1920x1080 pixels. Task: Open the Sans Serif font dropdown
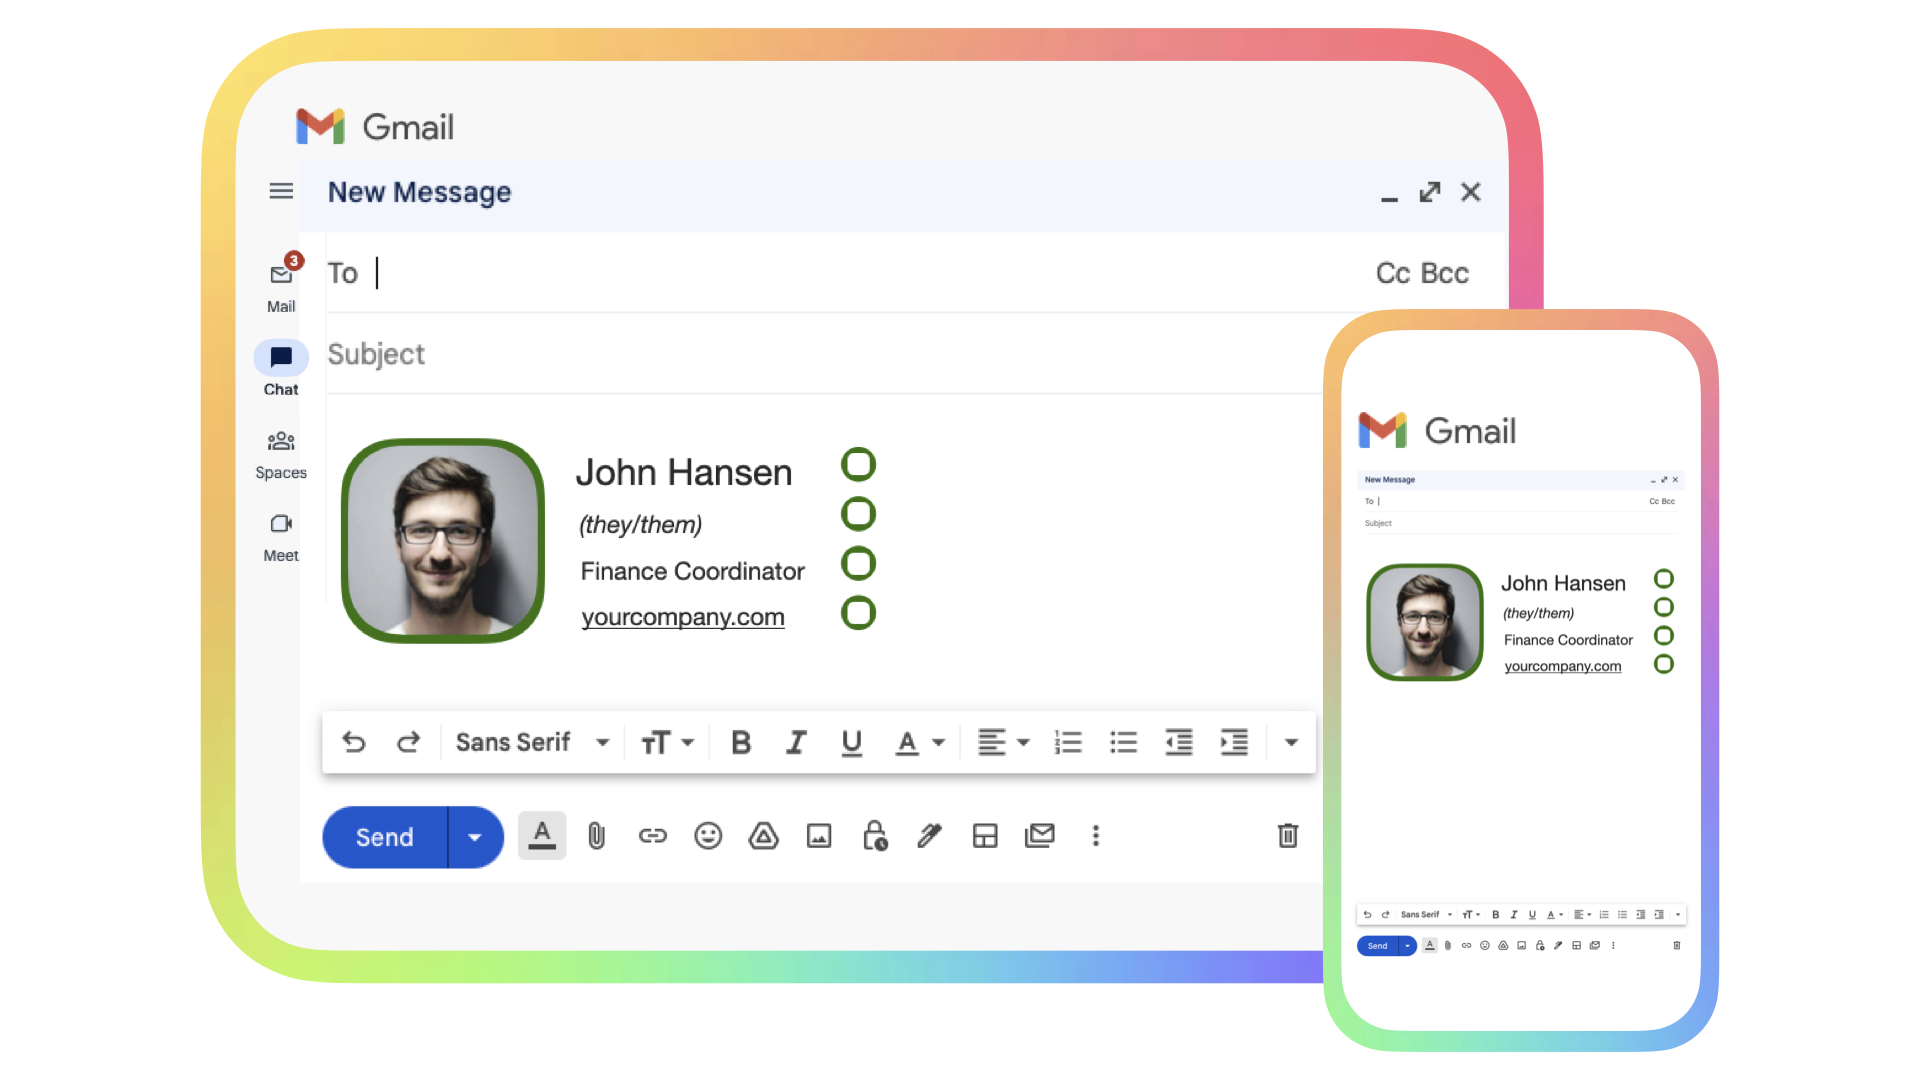tap(532, 742)
